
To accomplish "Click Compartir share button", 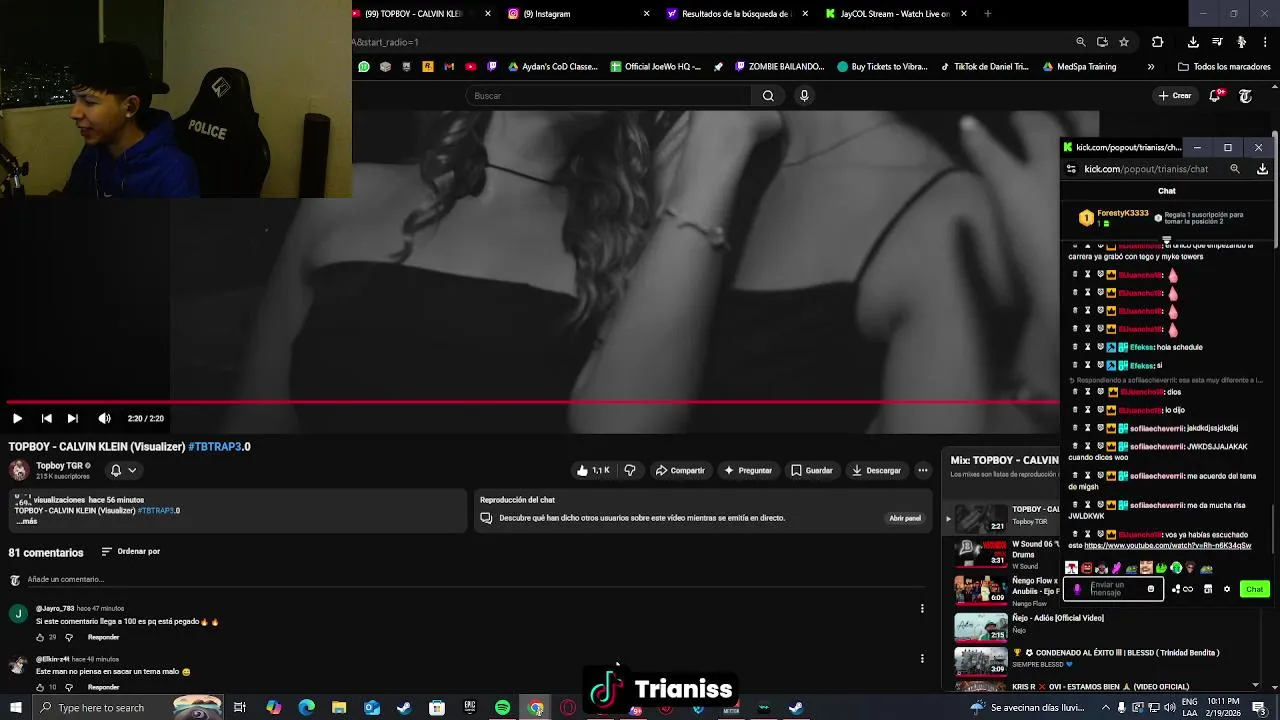I will click(x=680, y=470).
